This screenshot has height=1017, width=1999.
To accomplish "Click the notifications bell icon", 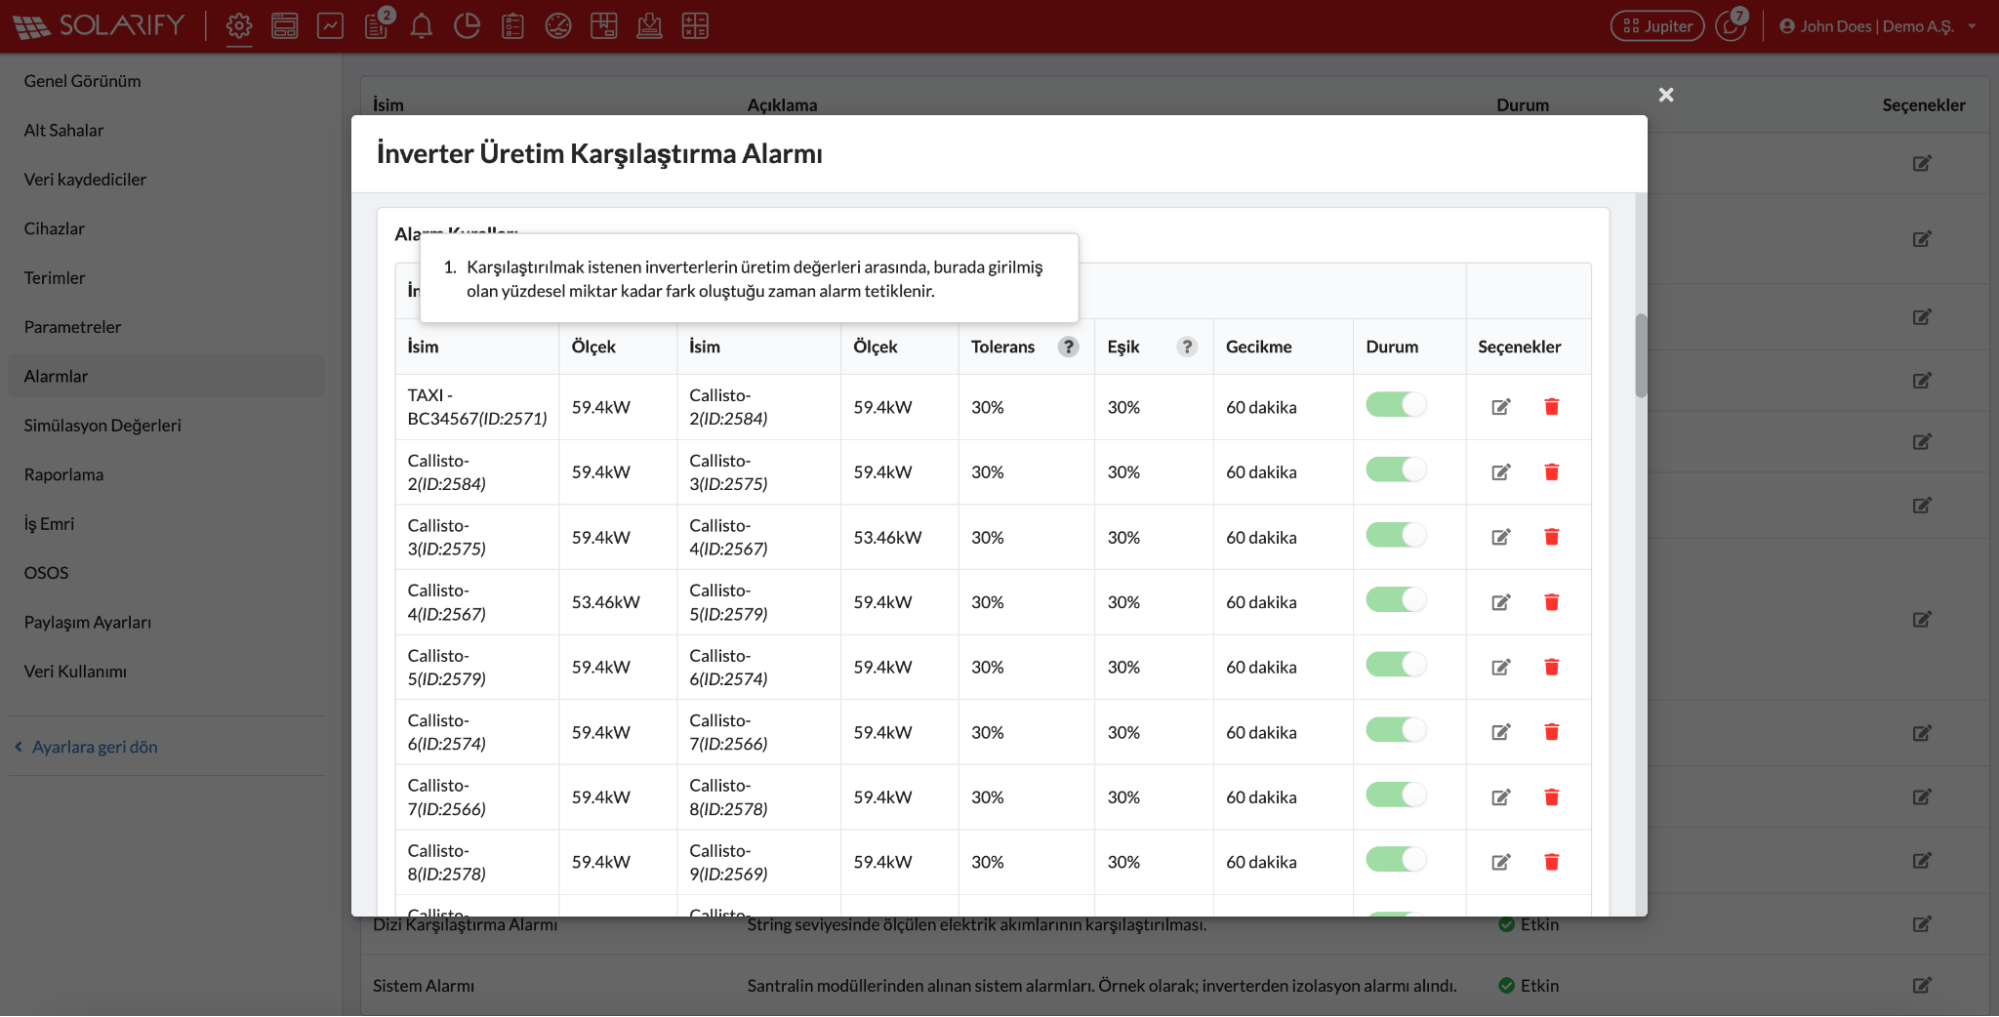I will click(x=422, y=26).
